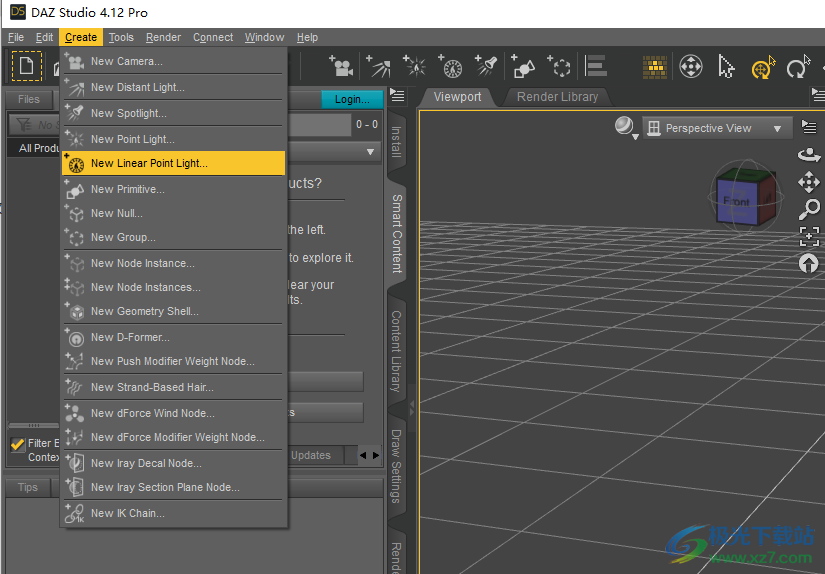This screenshot has height=574, width=825.
Task: Choose New dForce Modifier Weight Node... entry
Action: point(174,437)
